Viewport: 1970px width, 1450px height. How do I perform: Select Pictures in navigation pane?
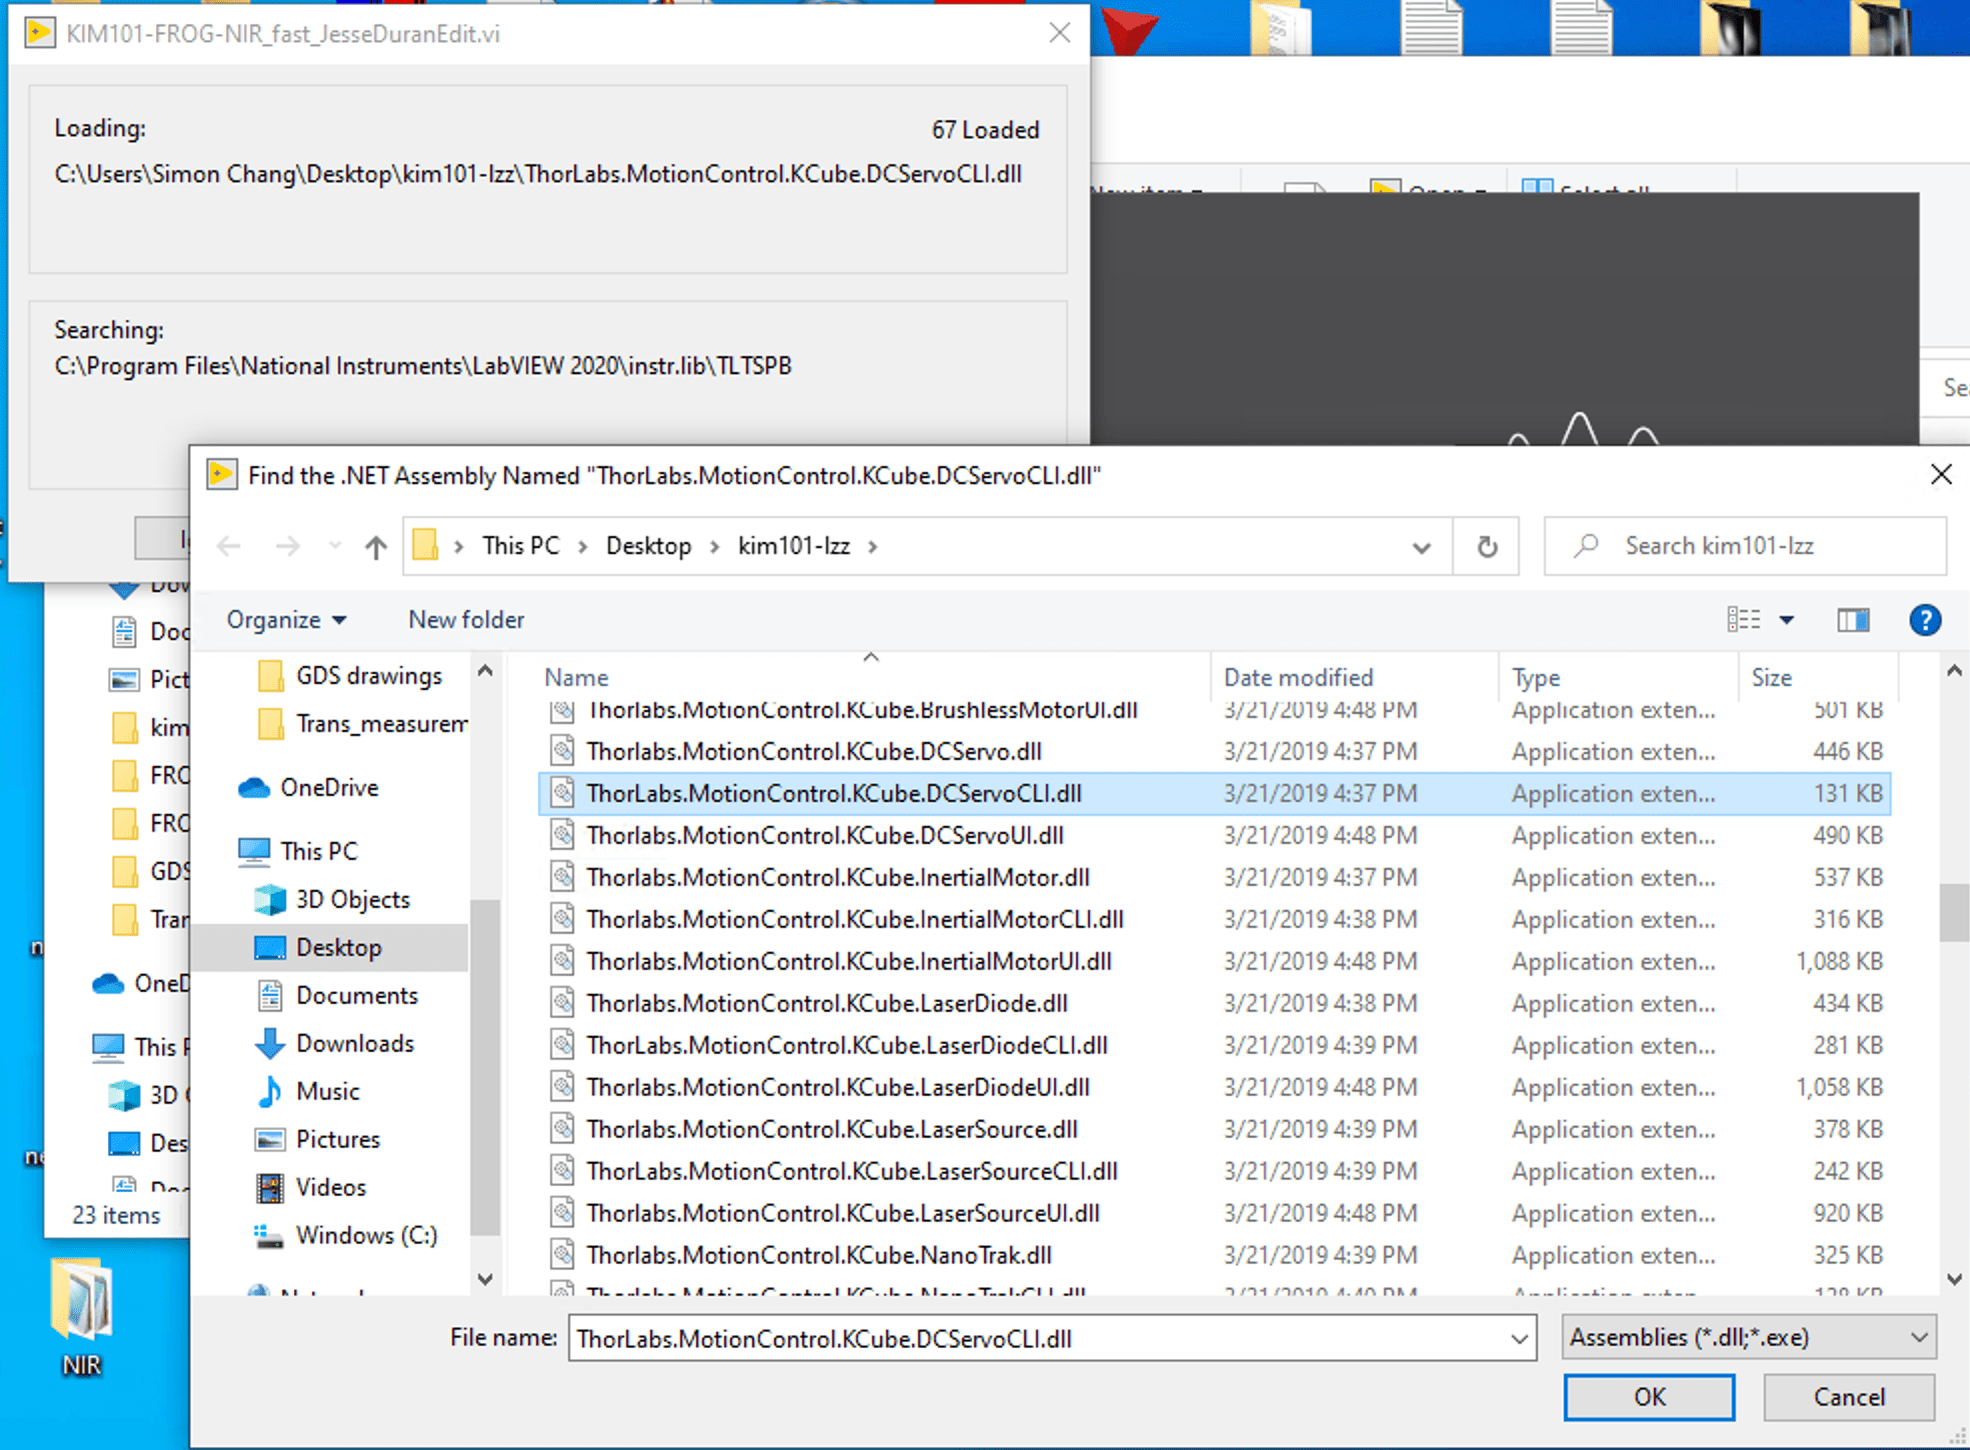point(318,1139)
